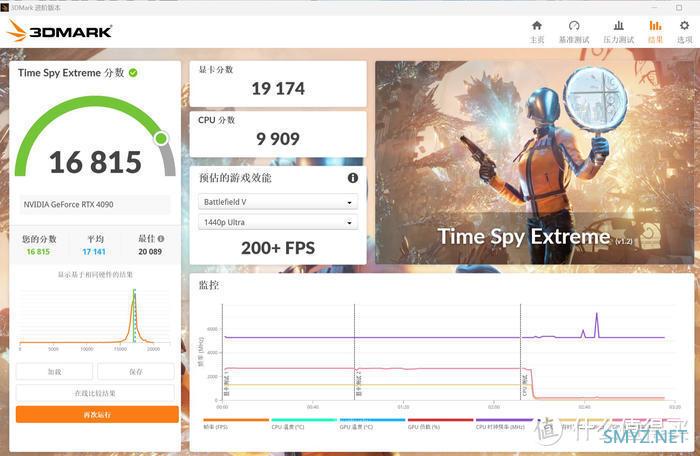Image resolution: width=700 pixels, height=456 pixels.
Task: Click the Save (保存) button
Action: tap(136, 372)
